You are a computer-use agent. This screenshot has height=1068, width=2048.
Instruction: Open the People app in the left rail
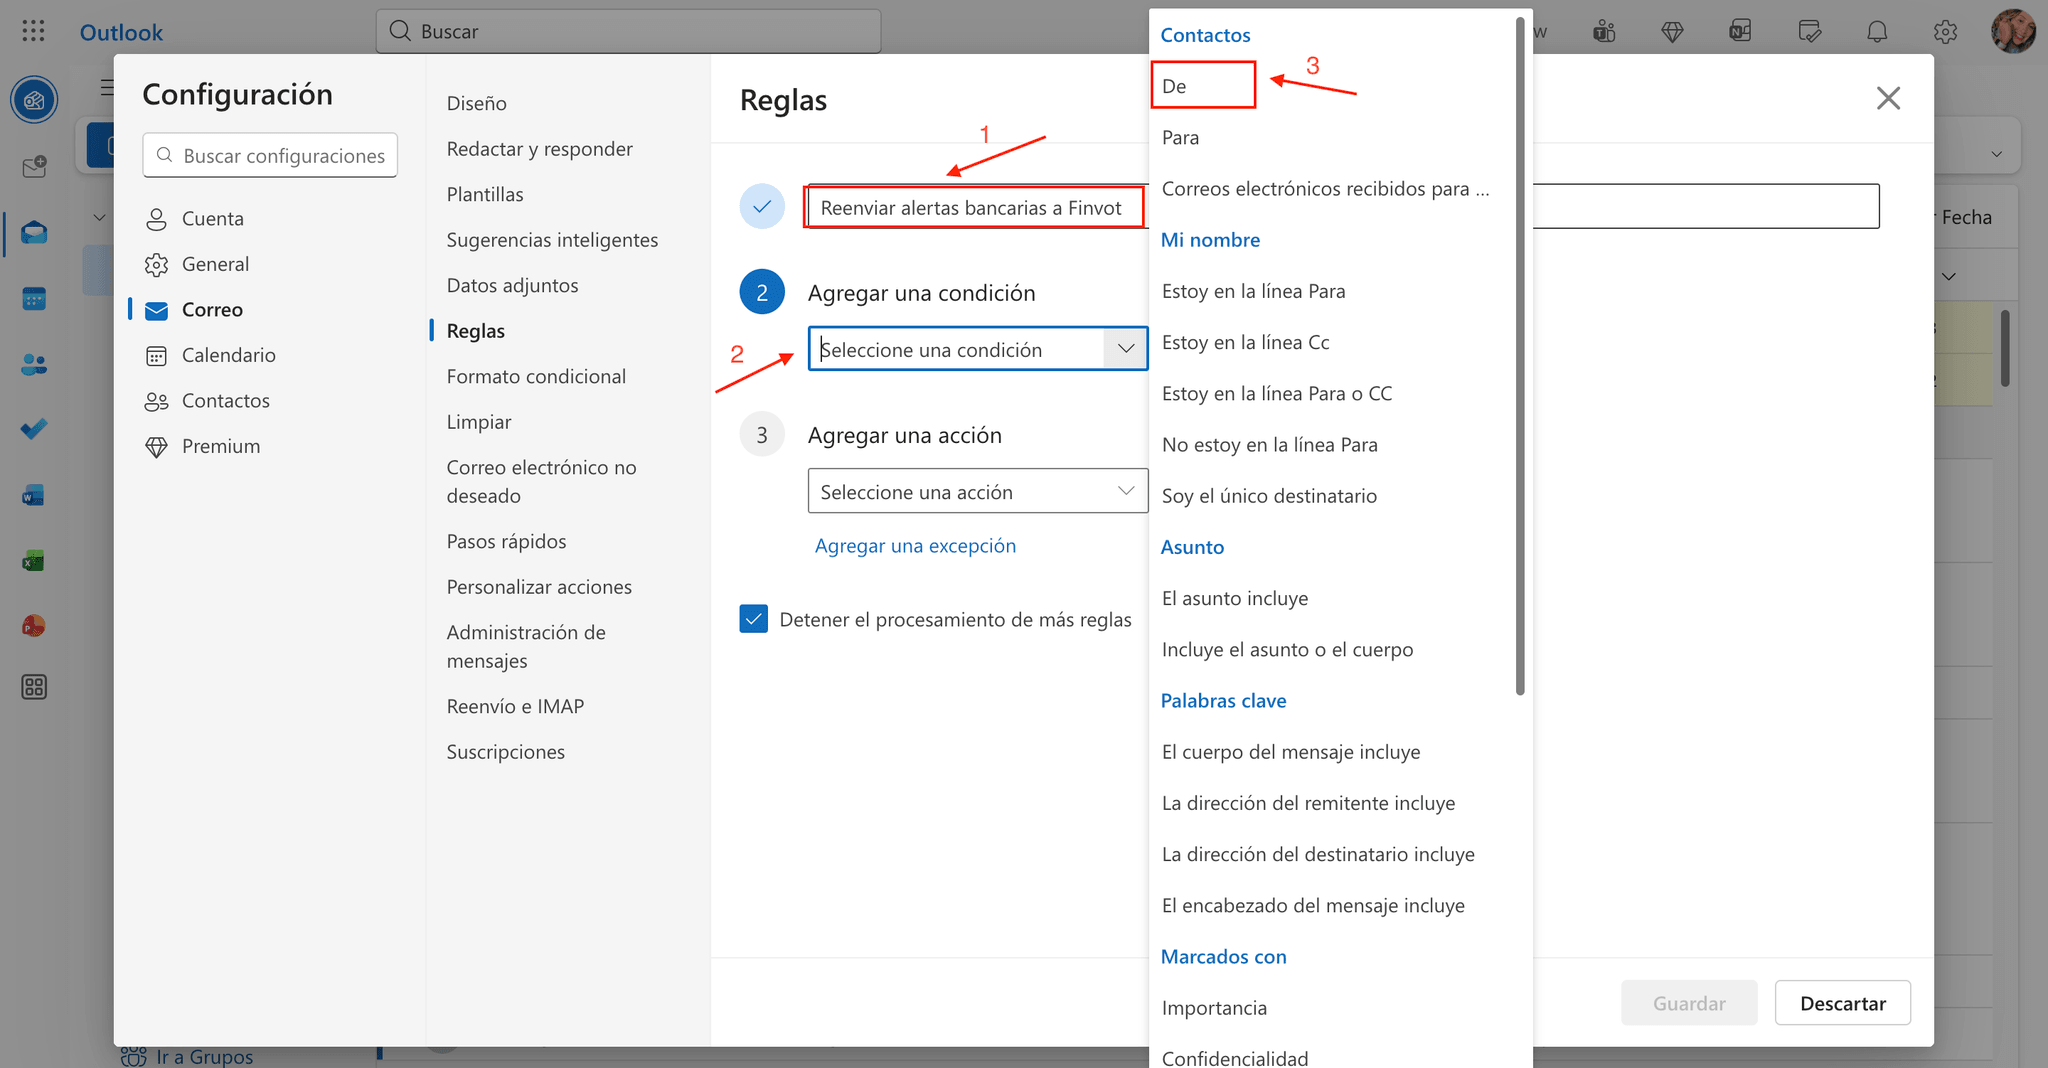[x=34, y=364]
